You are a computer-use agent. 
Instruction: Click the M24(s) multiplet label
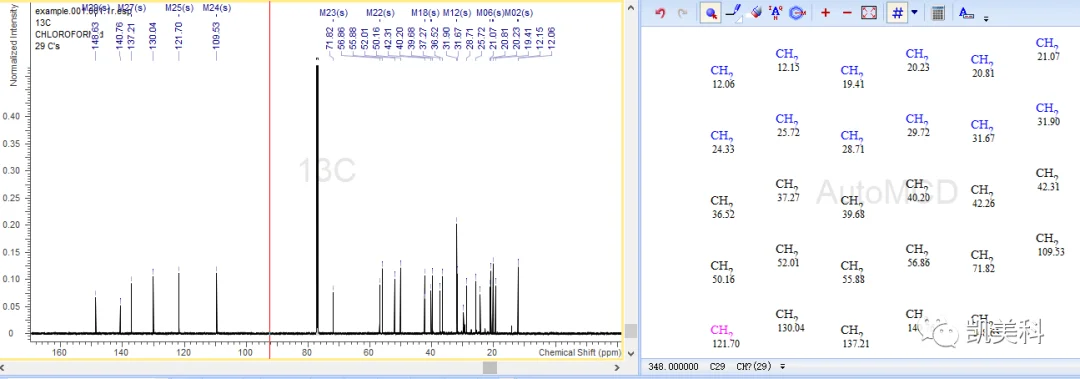[217, 8]
